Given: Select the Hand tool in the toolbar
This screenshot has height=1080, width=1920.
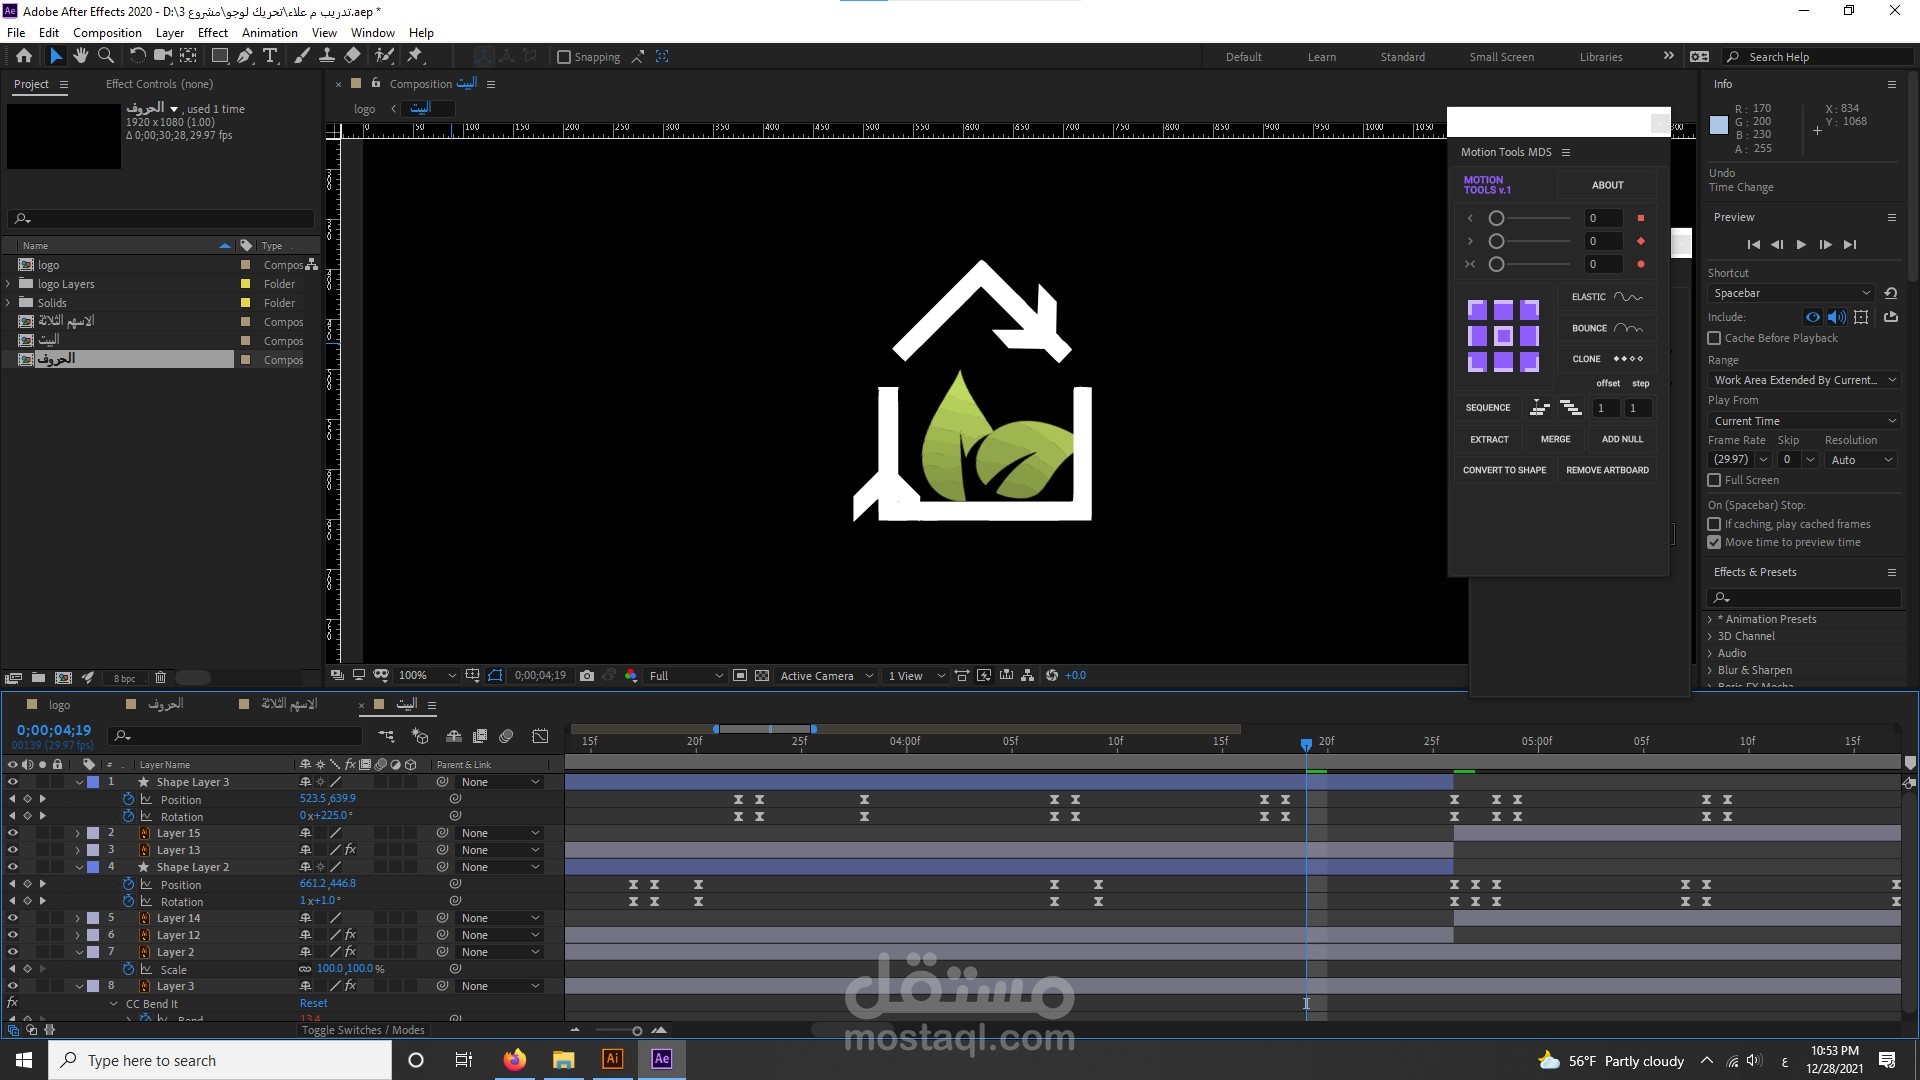Looking at the screenshot, I should [81, 56].
